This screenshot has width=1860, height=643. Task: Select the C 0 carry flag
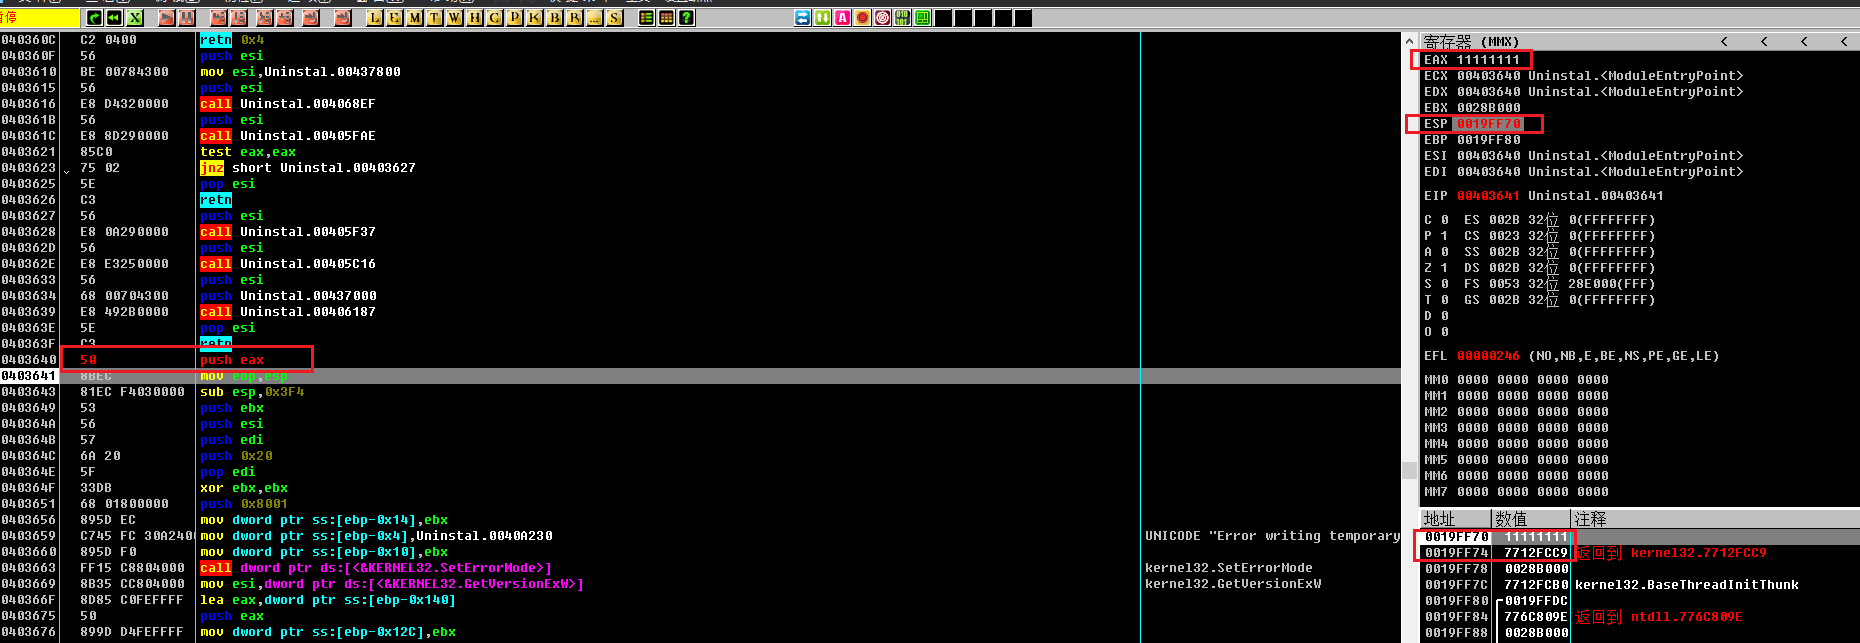(1436, 220)
